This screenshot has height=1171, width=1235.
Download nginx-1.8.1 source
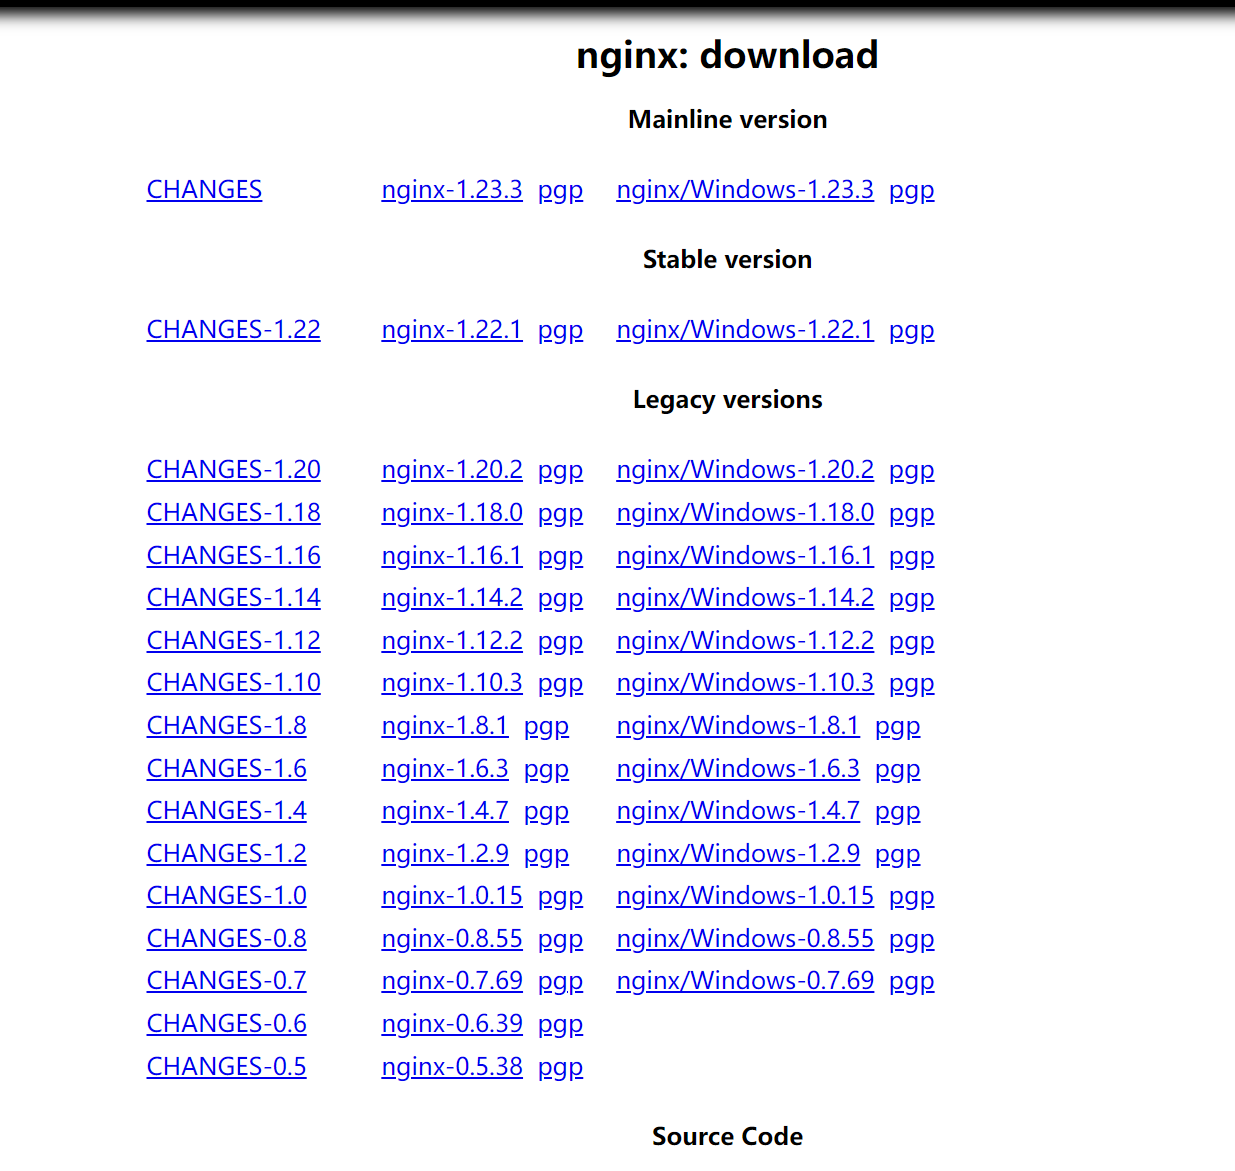point(445,726)
